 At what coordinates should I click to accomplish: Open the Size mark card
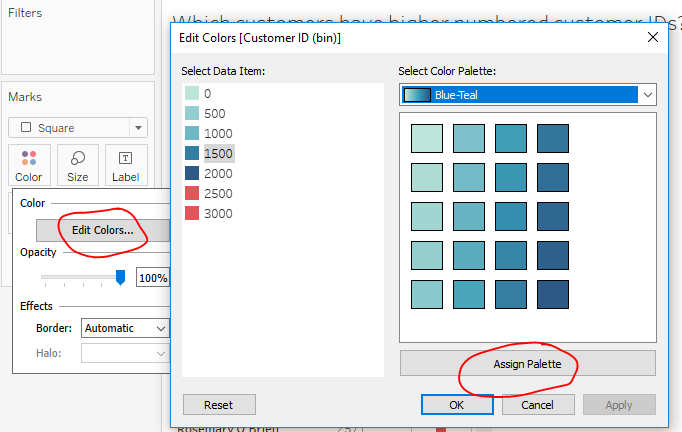tap(78, 165)
